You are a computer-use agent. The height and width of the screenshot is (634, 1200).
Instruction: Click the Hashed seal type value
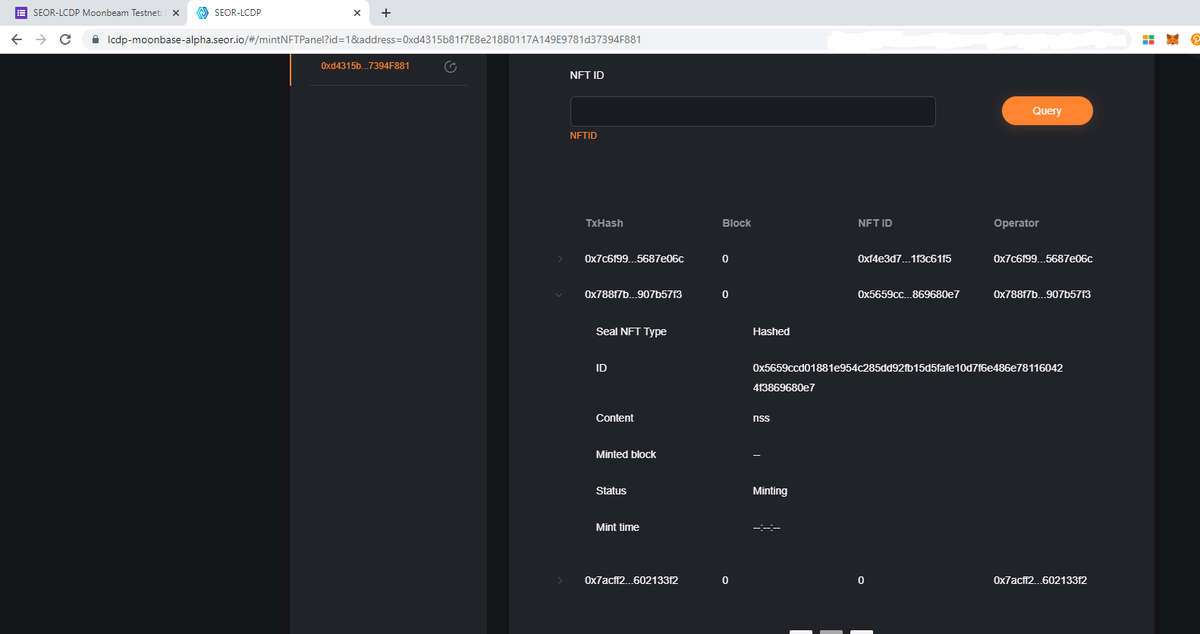coord(771,331)
